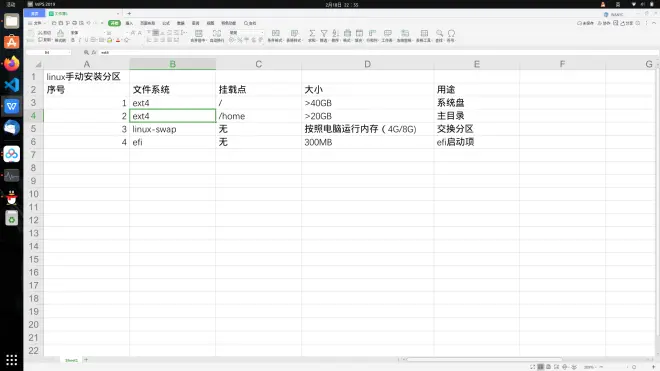Image resolution: width=660 pixels, height=371 pixels.
Task: Toggle underline formatting
Action: 86,40
